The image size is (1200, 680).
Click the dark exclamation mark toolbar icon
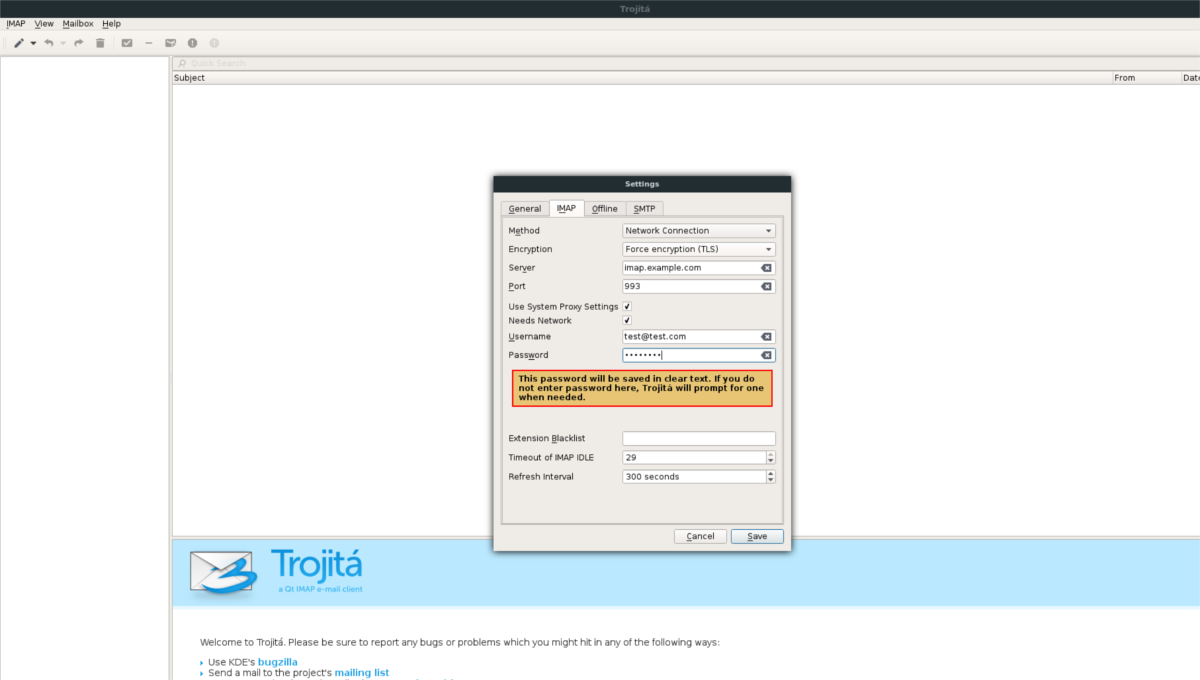[x=192, y=43]
